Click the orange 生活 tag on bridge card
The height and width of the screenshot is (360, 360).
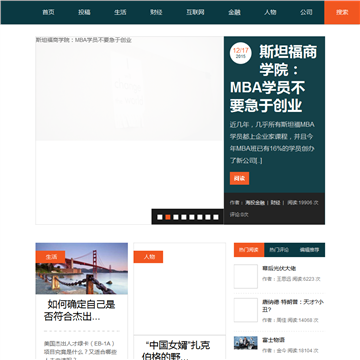coord(50,257)
